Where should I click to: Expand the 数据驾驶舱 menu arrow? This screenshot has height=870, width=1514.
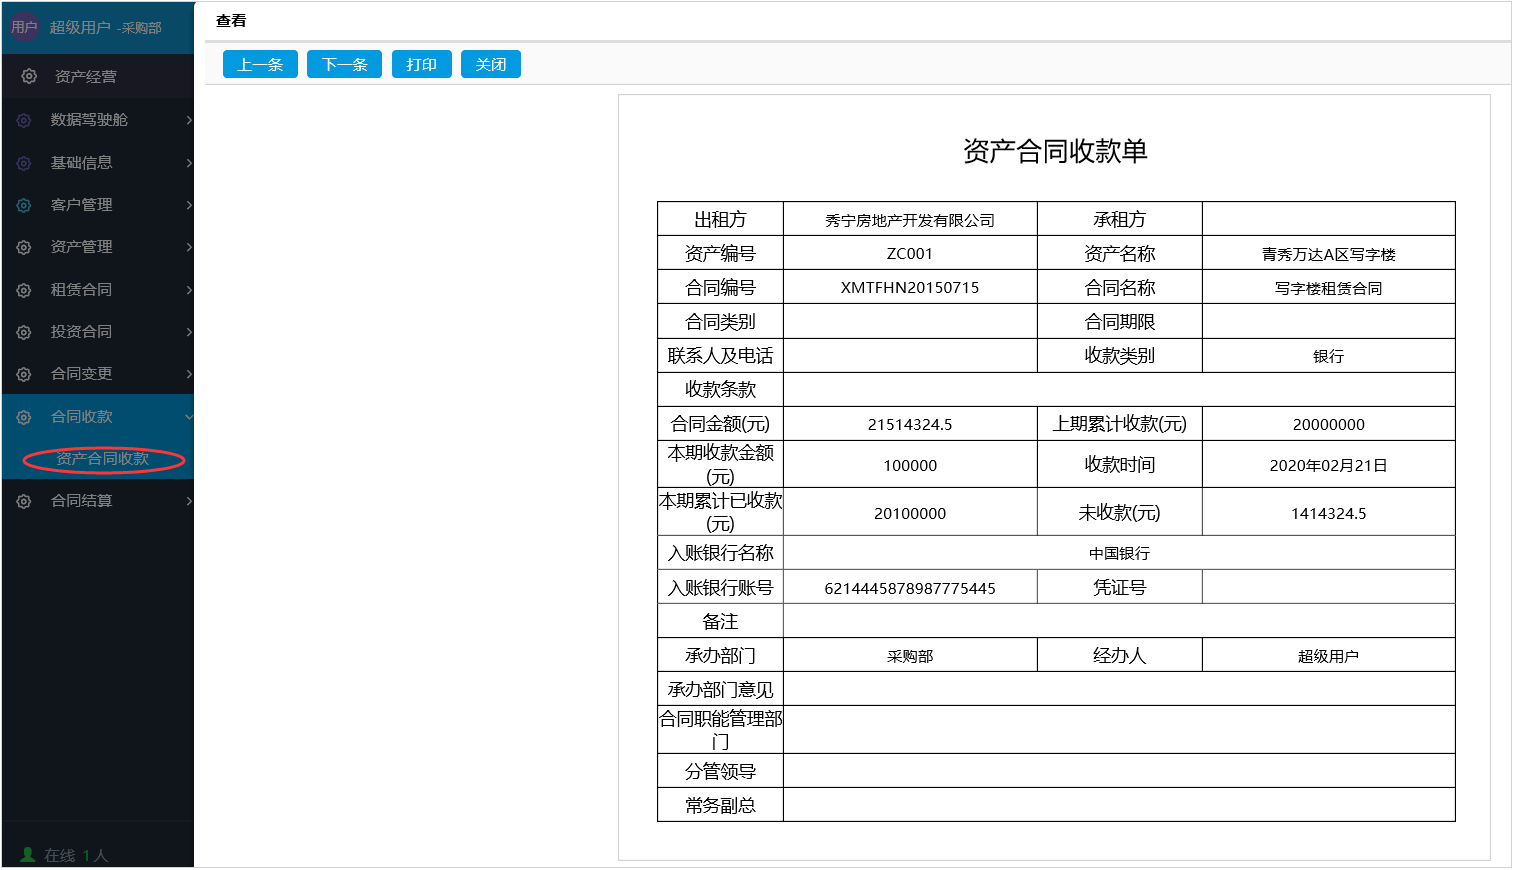point(188,120)
